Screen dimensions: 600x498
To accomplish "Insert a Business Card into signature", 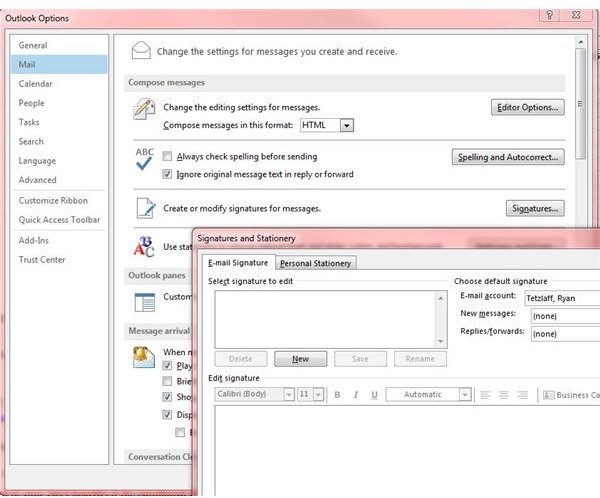I will (x=571, y=395).
